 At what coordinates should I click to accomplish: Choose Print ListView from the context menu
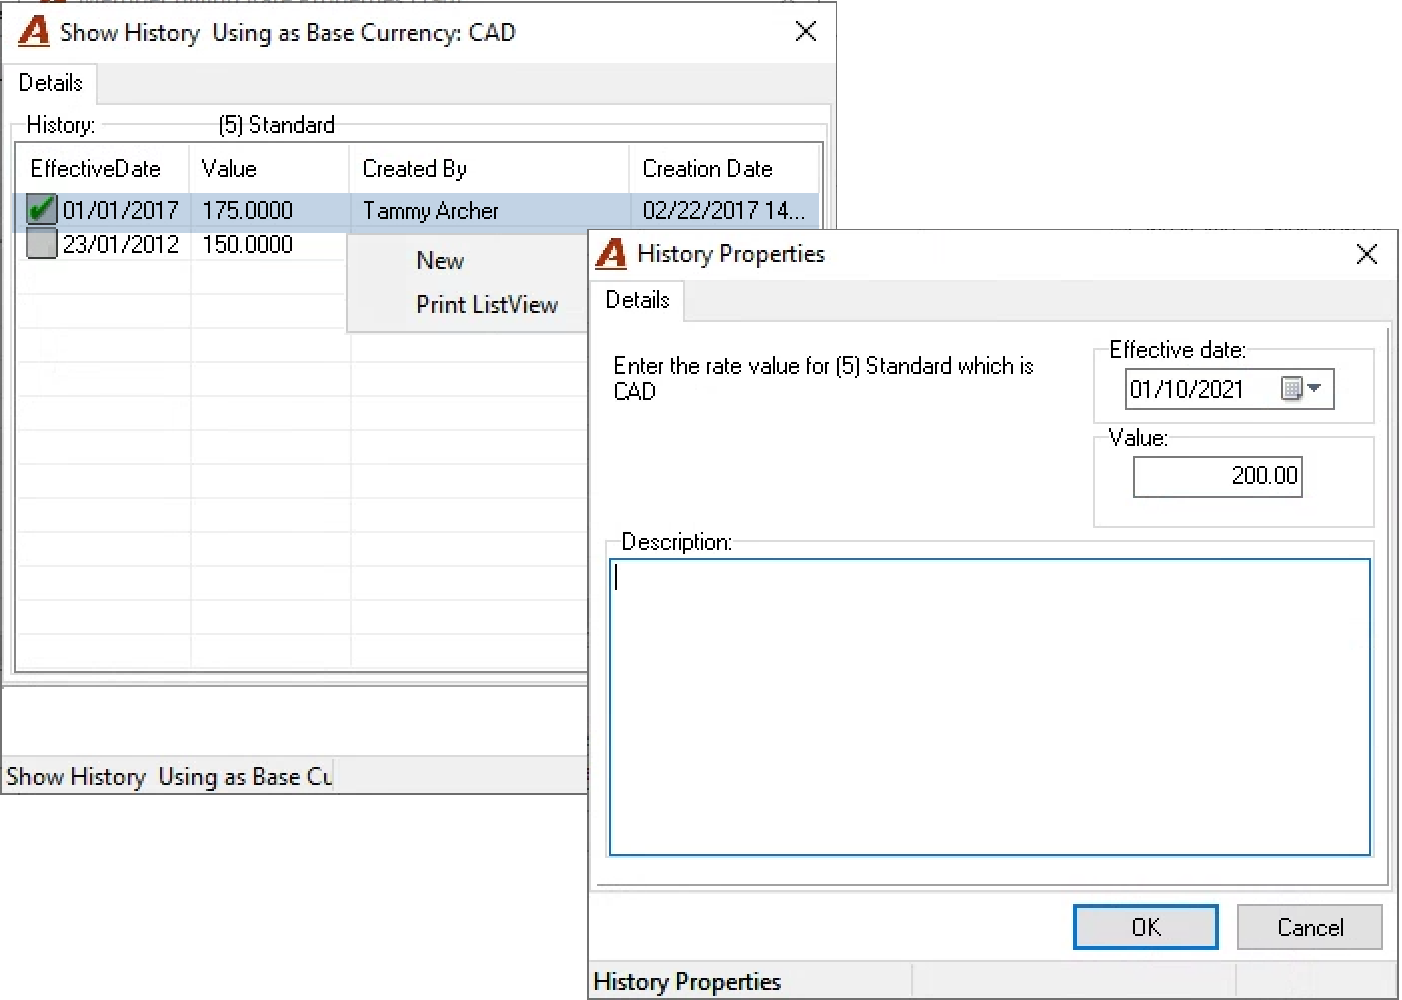487,305
